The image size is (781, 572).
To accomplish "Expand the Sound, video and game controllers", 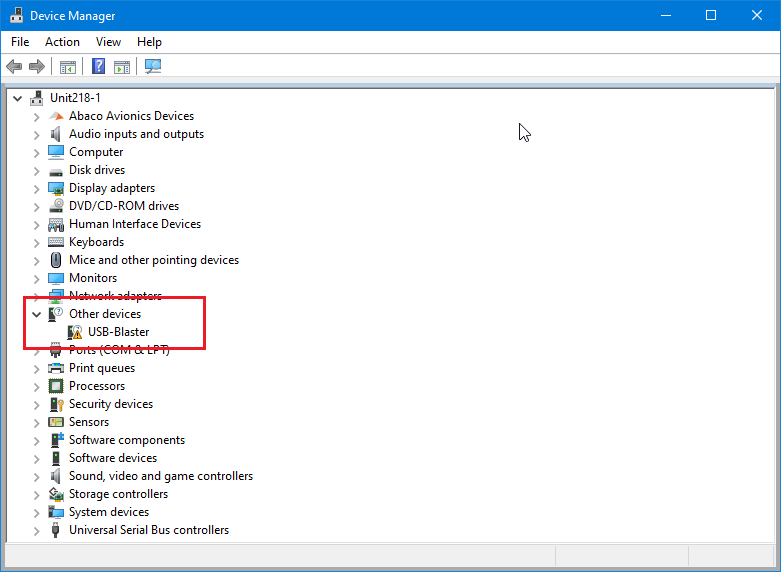I will [37, 476].
